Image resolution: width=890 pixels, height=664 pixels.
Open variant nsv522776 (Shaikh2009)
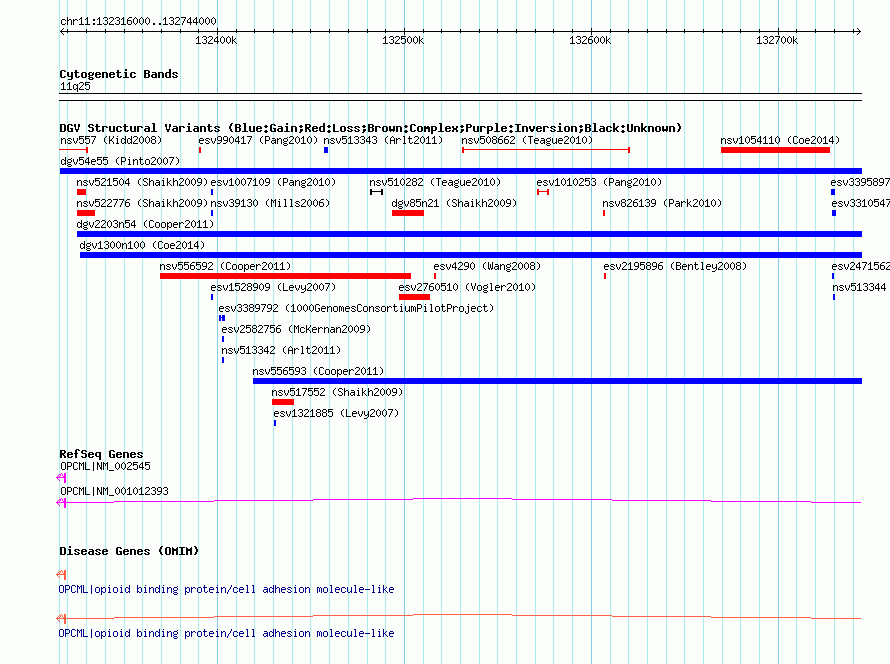click(x=142, y=203)
